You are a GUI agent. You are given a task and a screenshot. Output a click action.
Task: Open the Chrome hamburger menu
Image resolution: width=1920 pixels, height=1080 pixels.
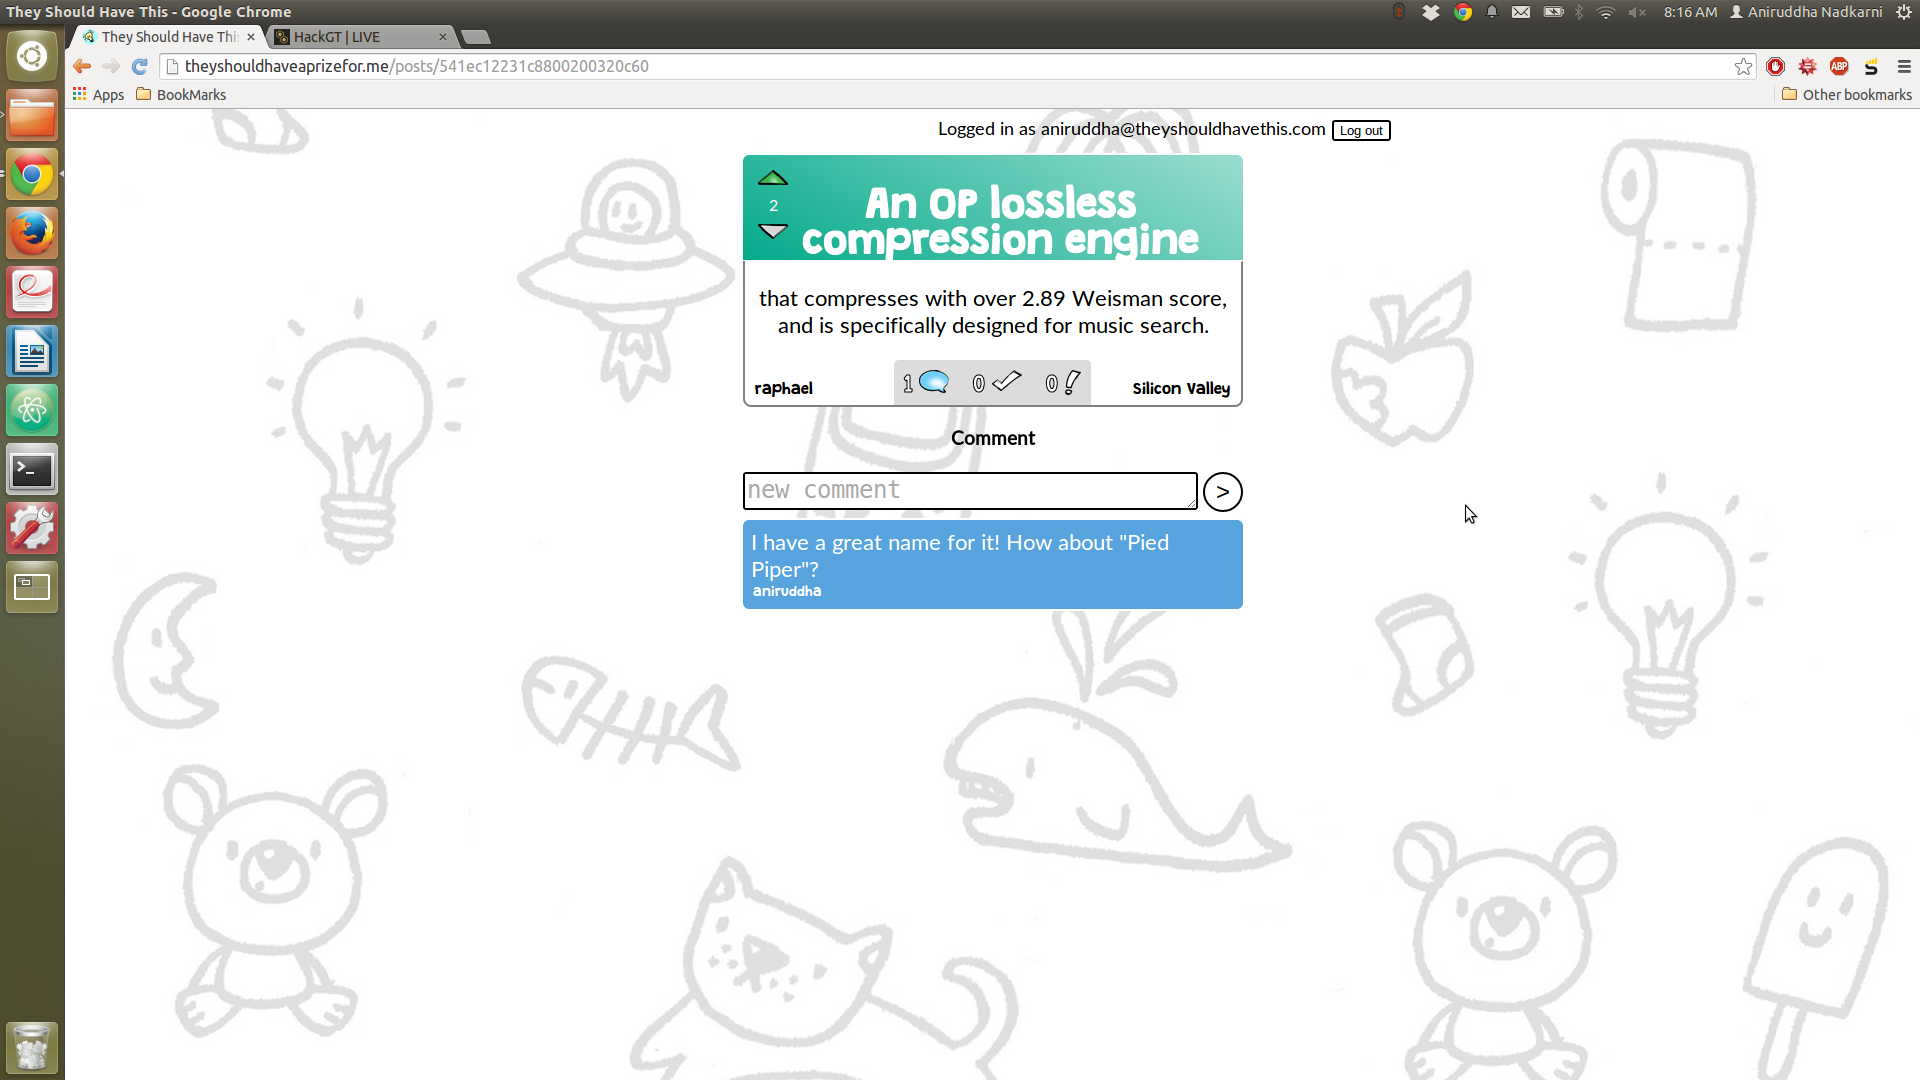[x=1904, y=66]
